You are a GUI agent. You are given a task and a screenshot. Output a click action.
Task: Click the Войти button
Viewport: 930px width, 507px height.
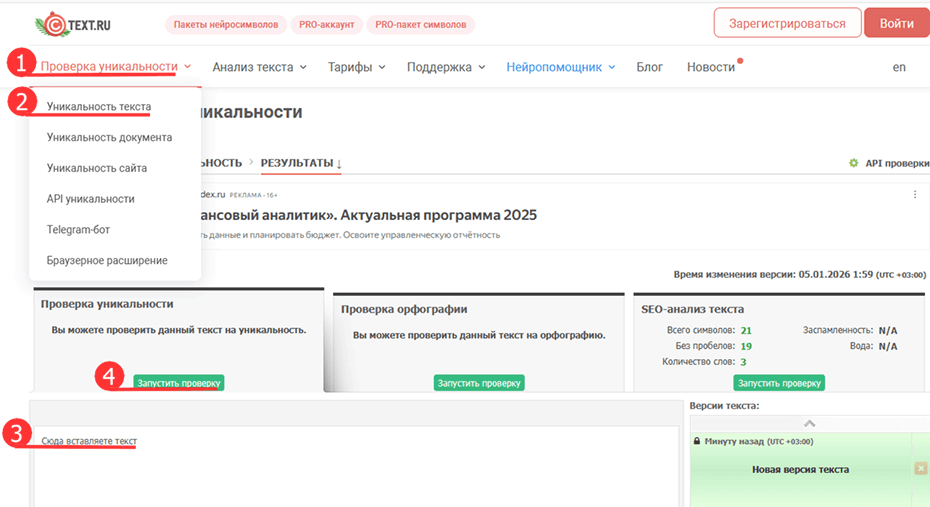pos(897,24)
